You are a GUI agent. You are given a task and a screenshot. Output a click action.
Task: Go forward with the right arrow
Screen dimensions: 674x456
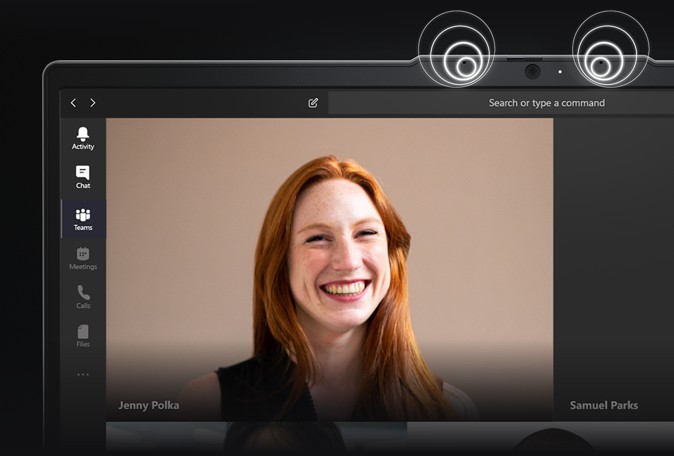[x=93, y=103]
